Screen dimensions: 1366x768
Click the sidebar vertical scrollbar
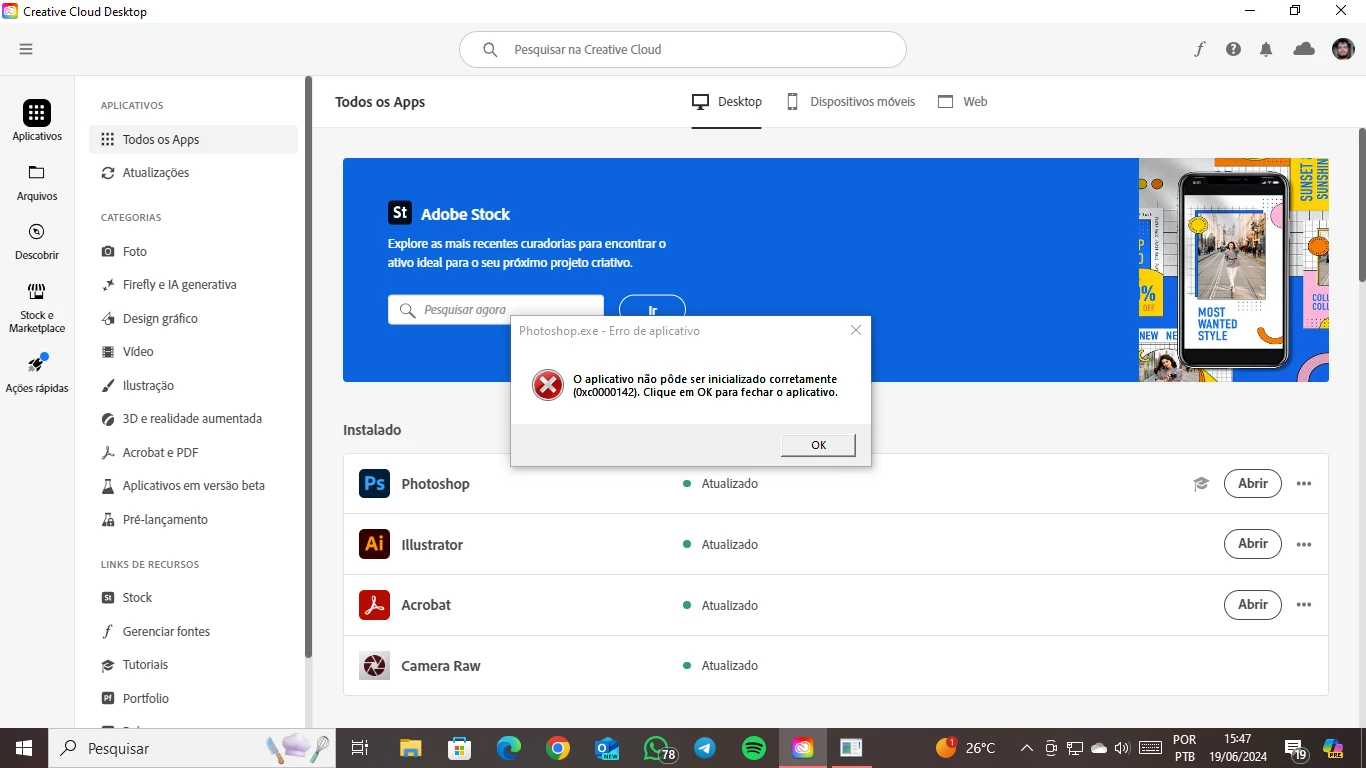pos(308,367)
